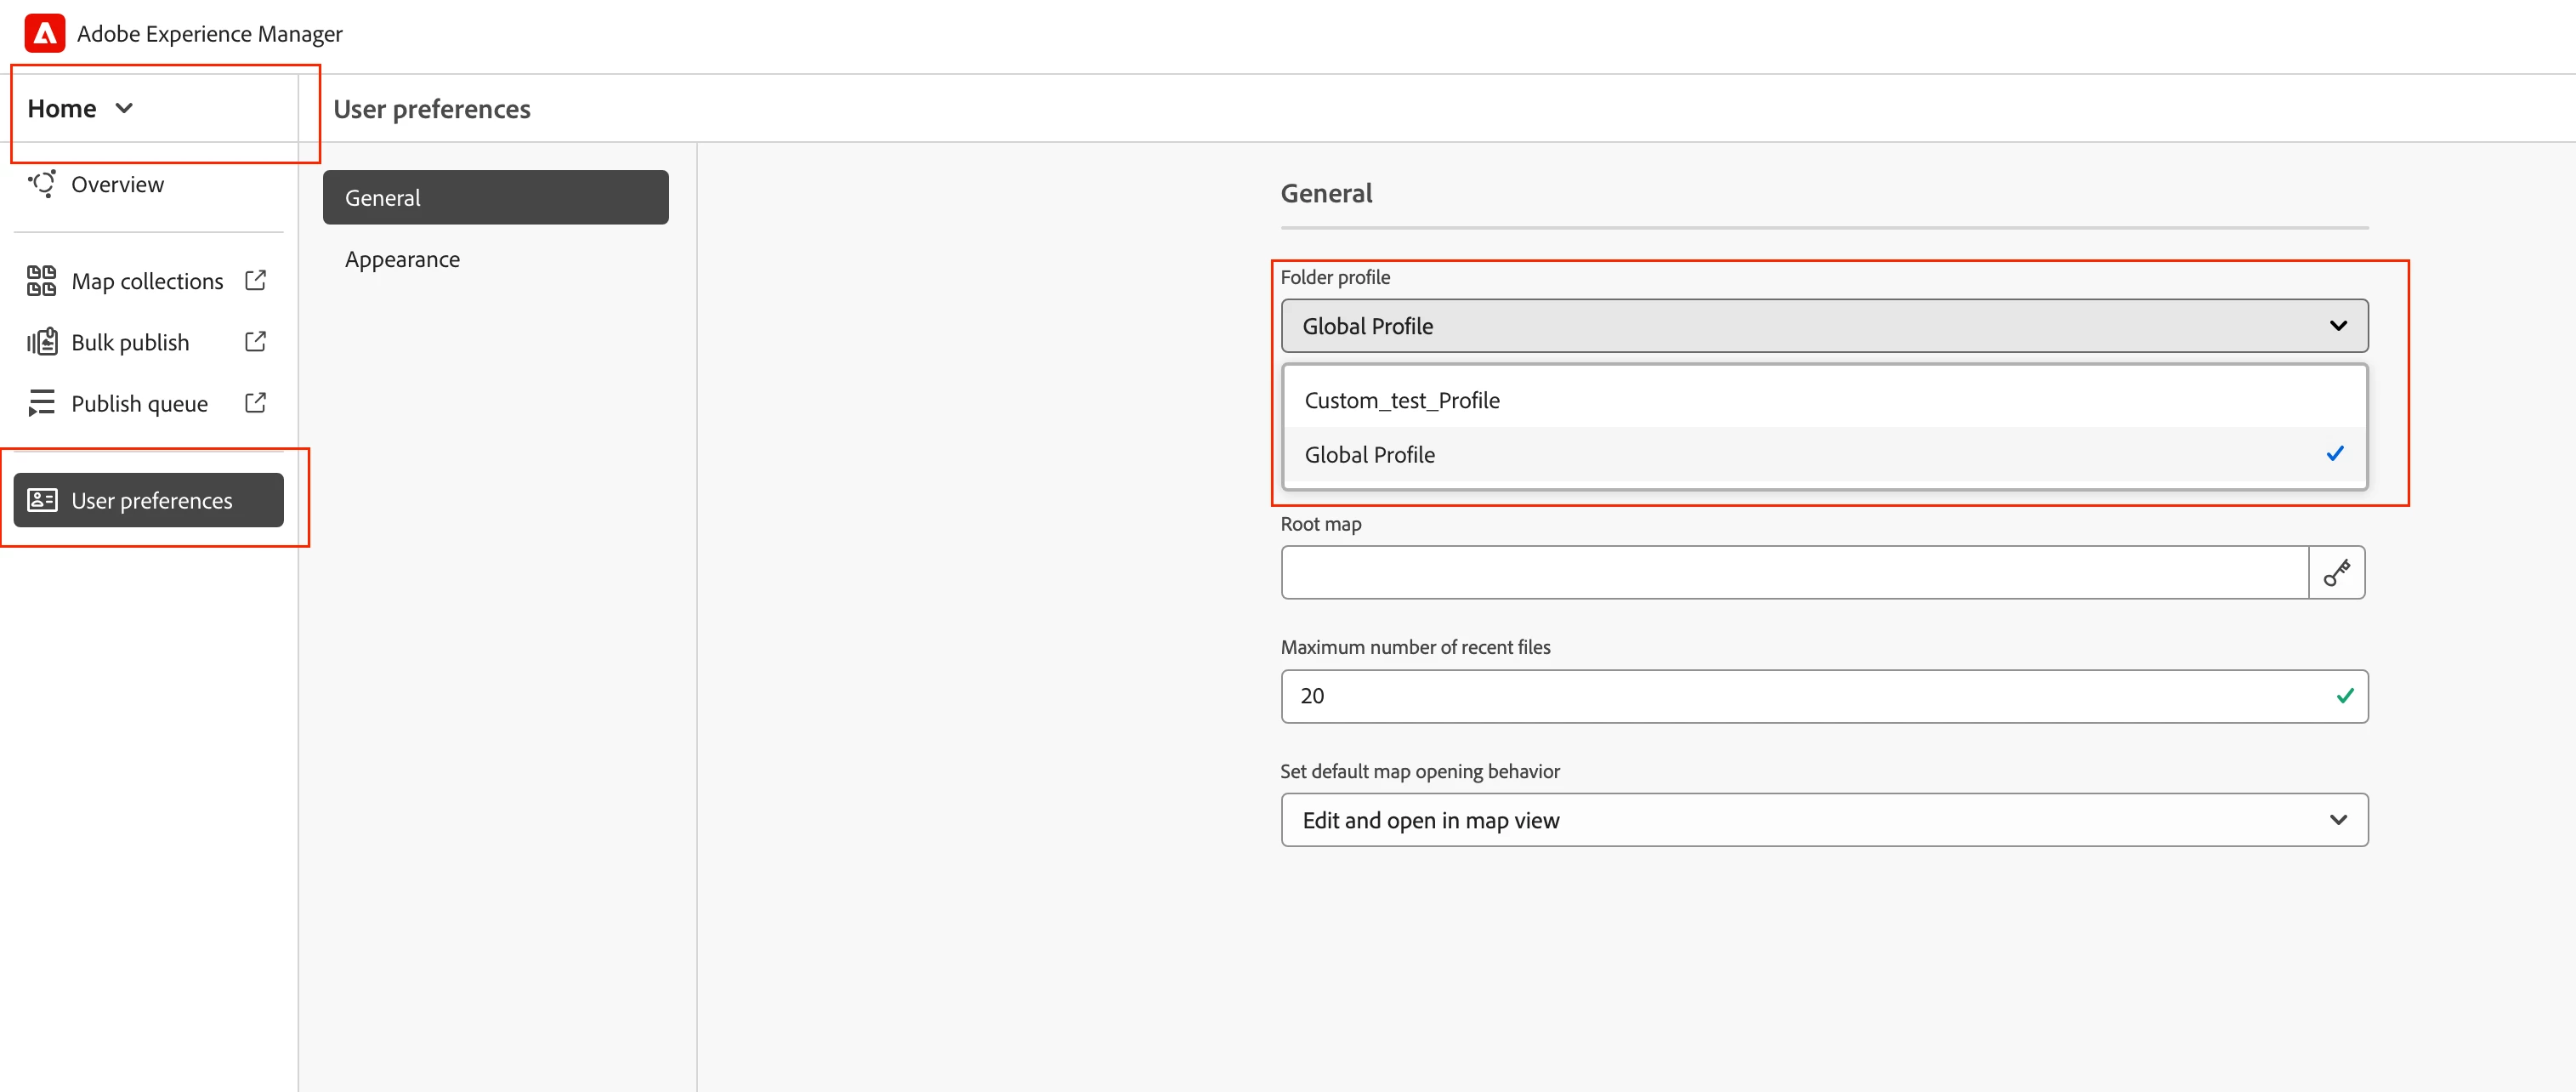Click the Adobe logo icon
This screenshot has width=2576, height=1092.
point(45,33)
